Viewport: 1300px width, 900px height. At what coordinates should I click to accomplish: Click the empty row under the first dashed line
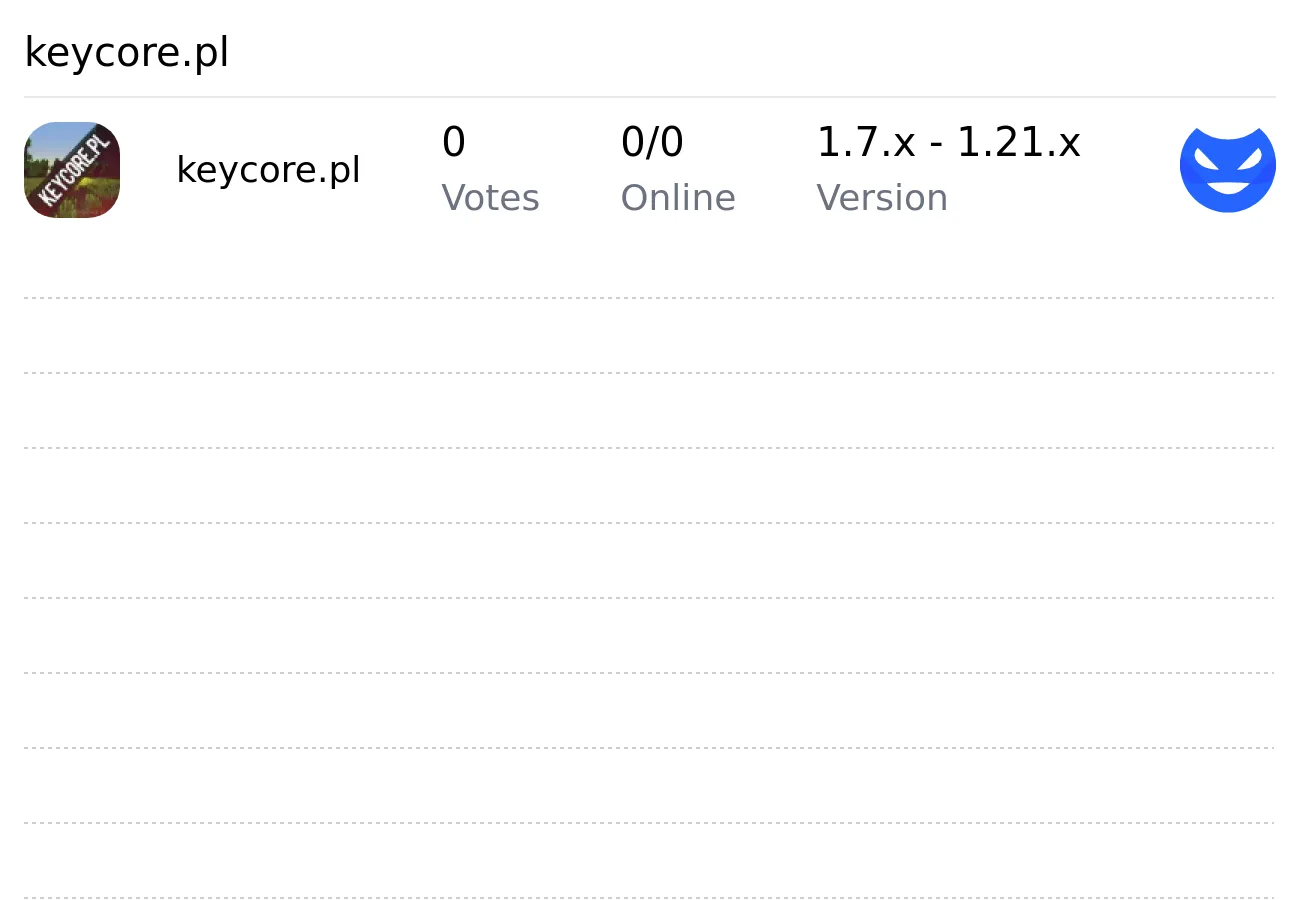tap(650, 336)
